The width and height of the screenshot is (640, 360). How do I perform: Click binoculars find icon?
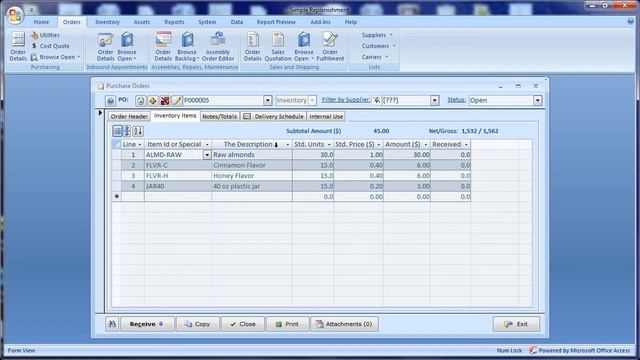[x=112, y=324]
